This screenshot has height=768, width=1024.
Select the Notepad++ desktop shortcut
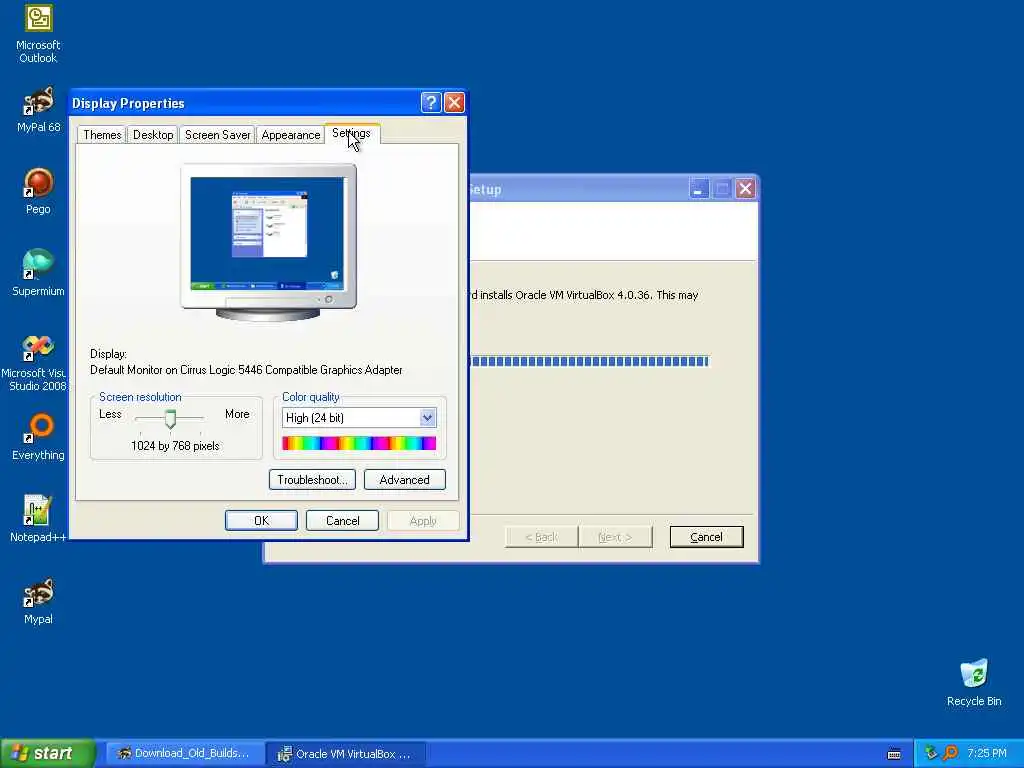coord(39,519)
